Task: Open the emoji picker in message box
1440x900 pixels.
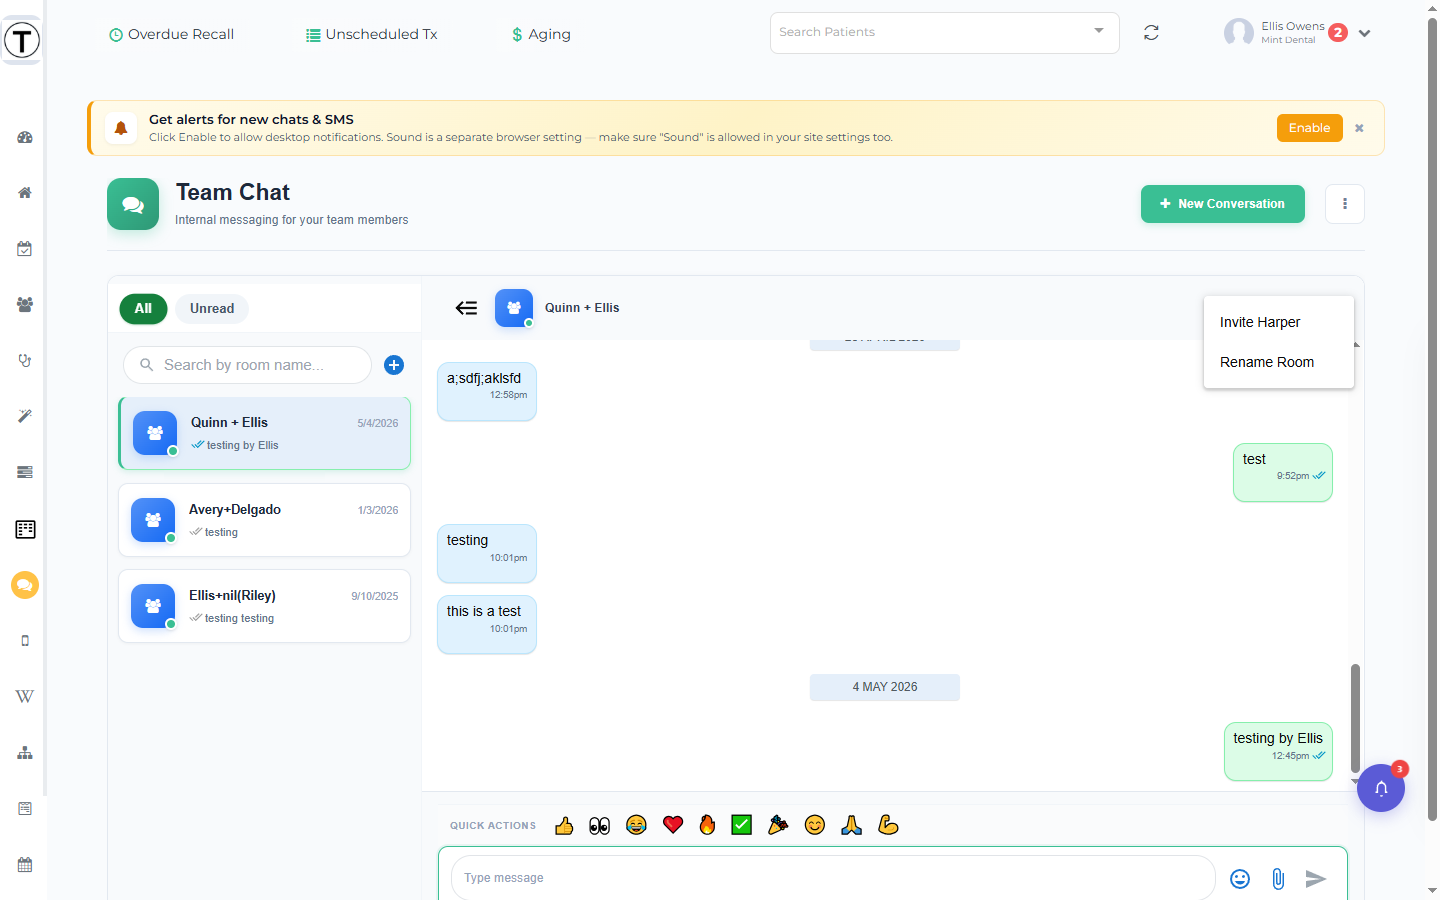Action: pyautogui.click(x=1240, y=878)
